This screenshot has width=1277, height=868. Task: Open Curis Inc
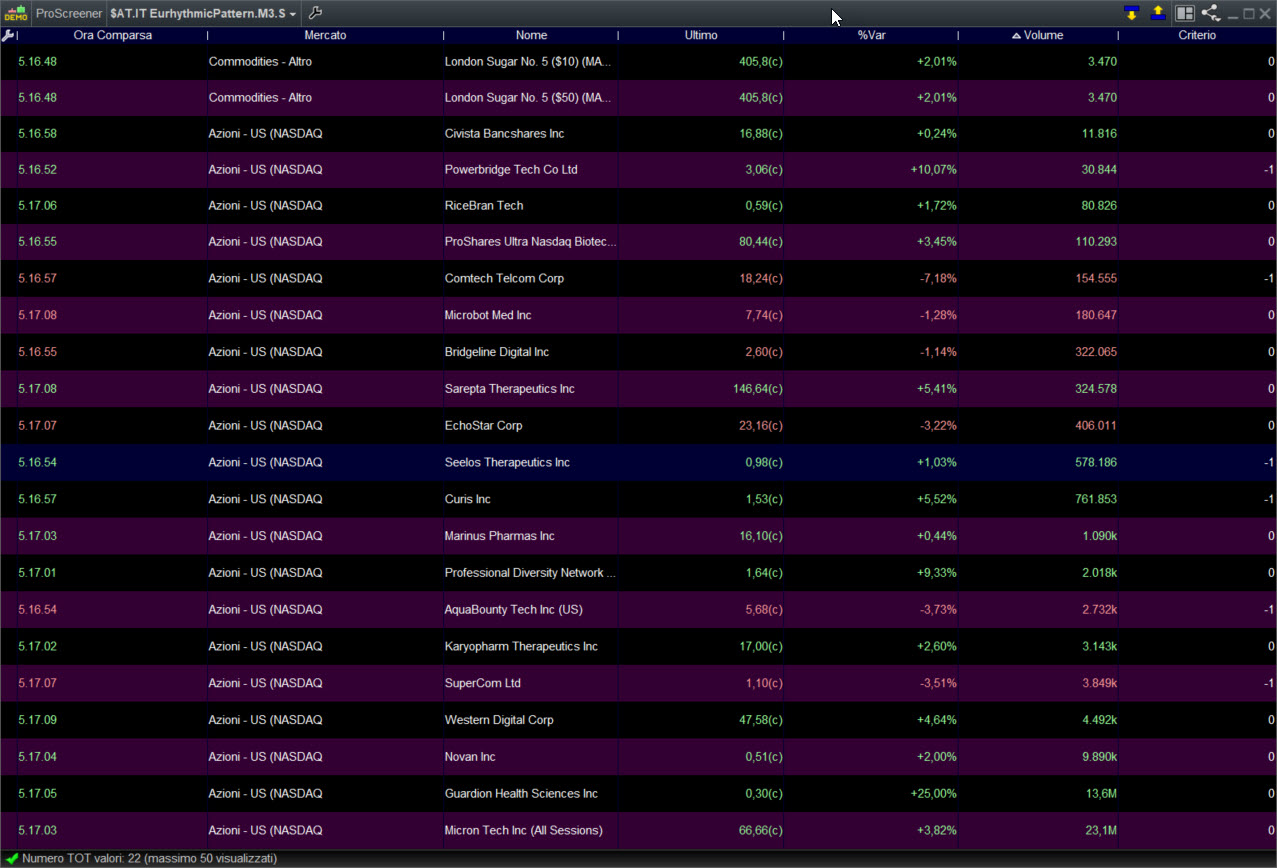click(468, 500)
